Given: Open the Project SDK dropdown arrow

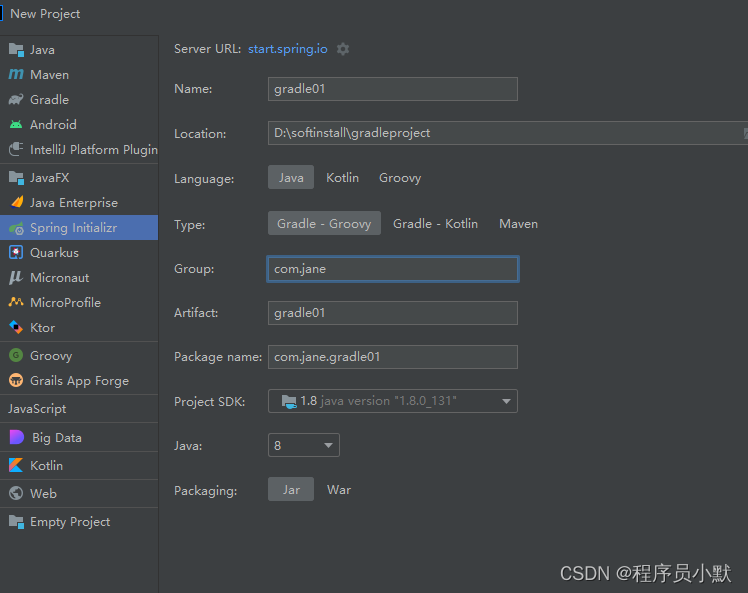Looking at the screenshot, I should 506,401.
